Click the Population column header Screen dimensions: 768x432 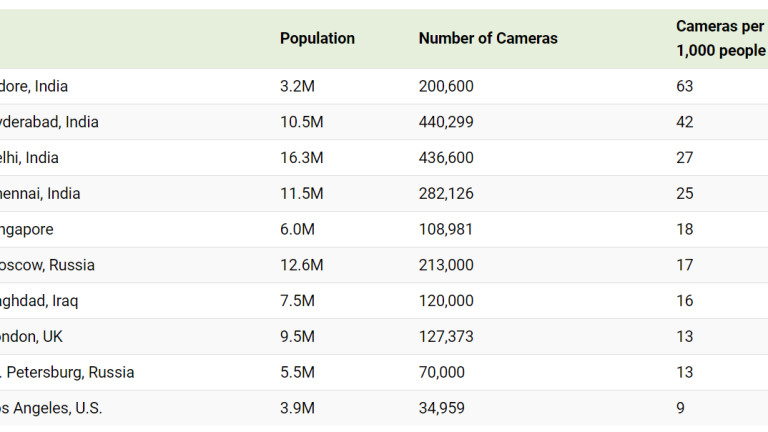tap(317, 39)
